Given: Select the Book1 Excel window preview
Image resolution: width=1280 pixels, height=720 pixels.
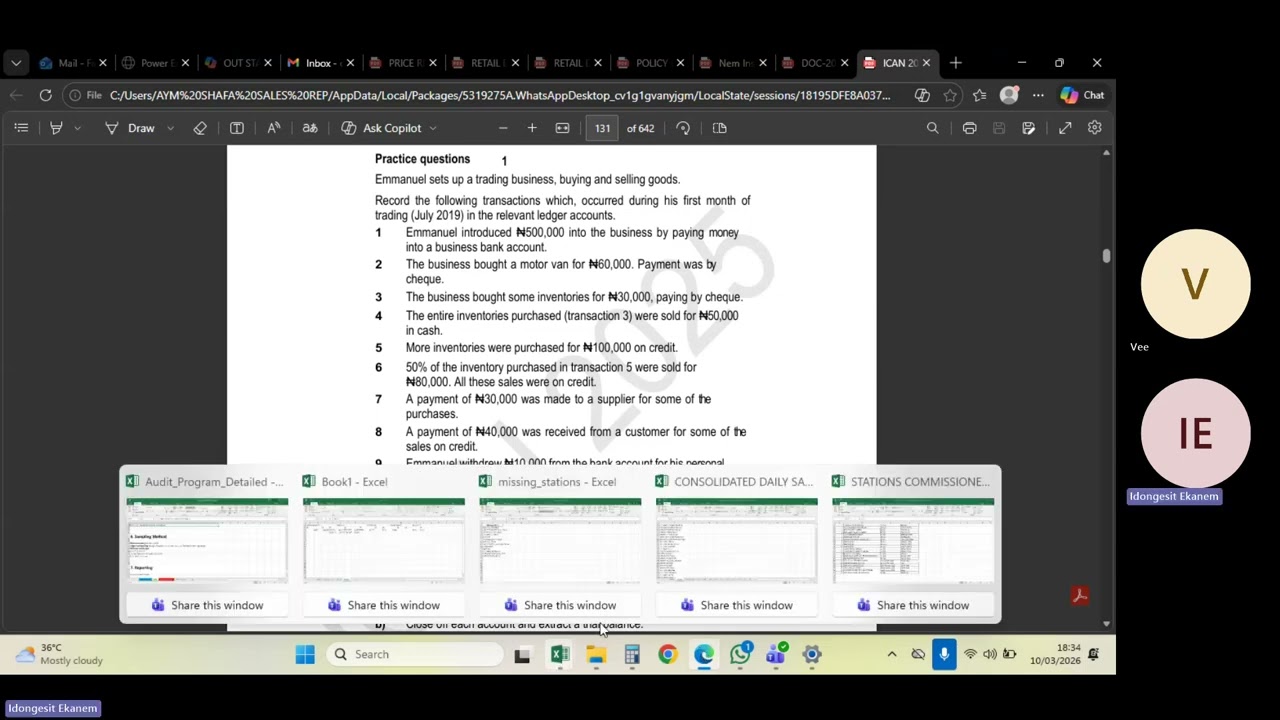Looking at the screenshot, I should [x=384, y=540].
